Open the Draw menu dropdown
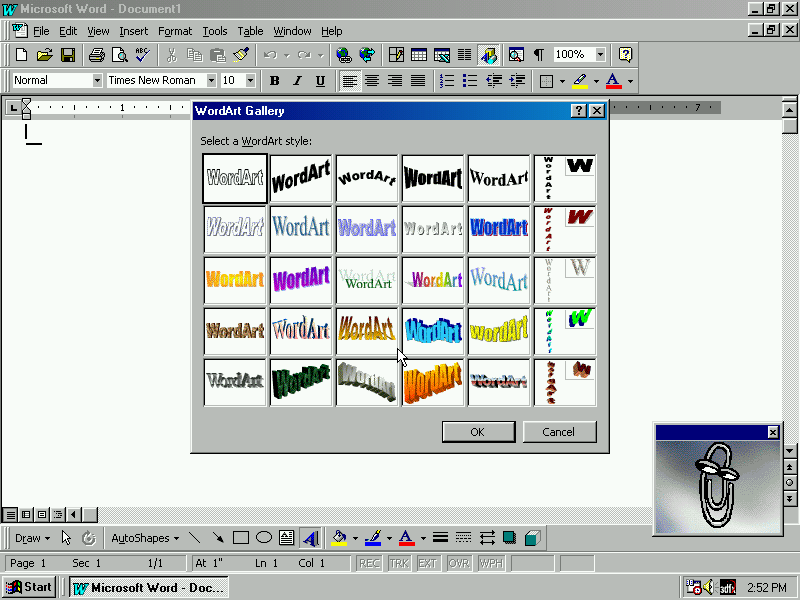 (x=32, y=538)
